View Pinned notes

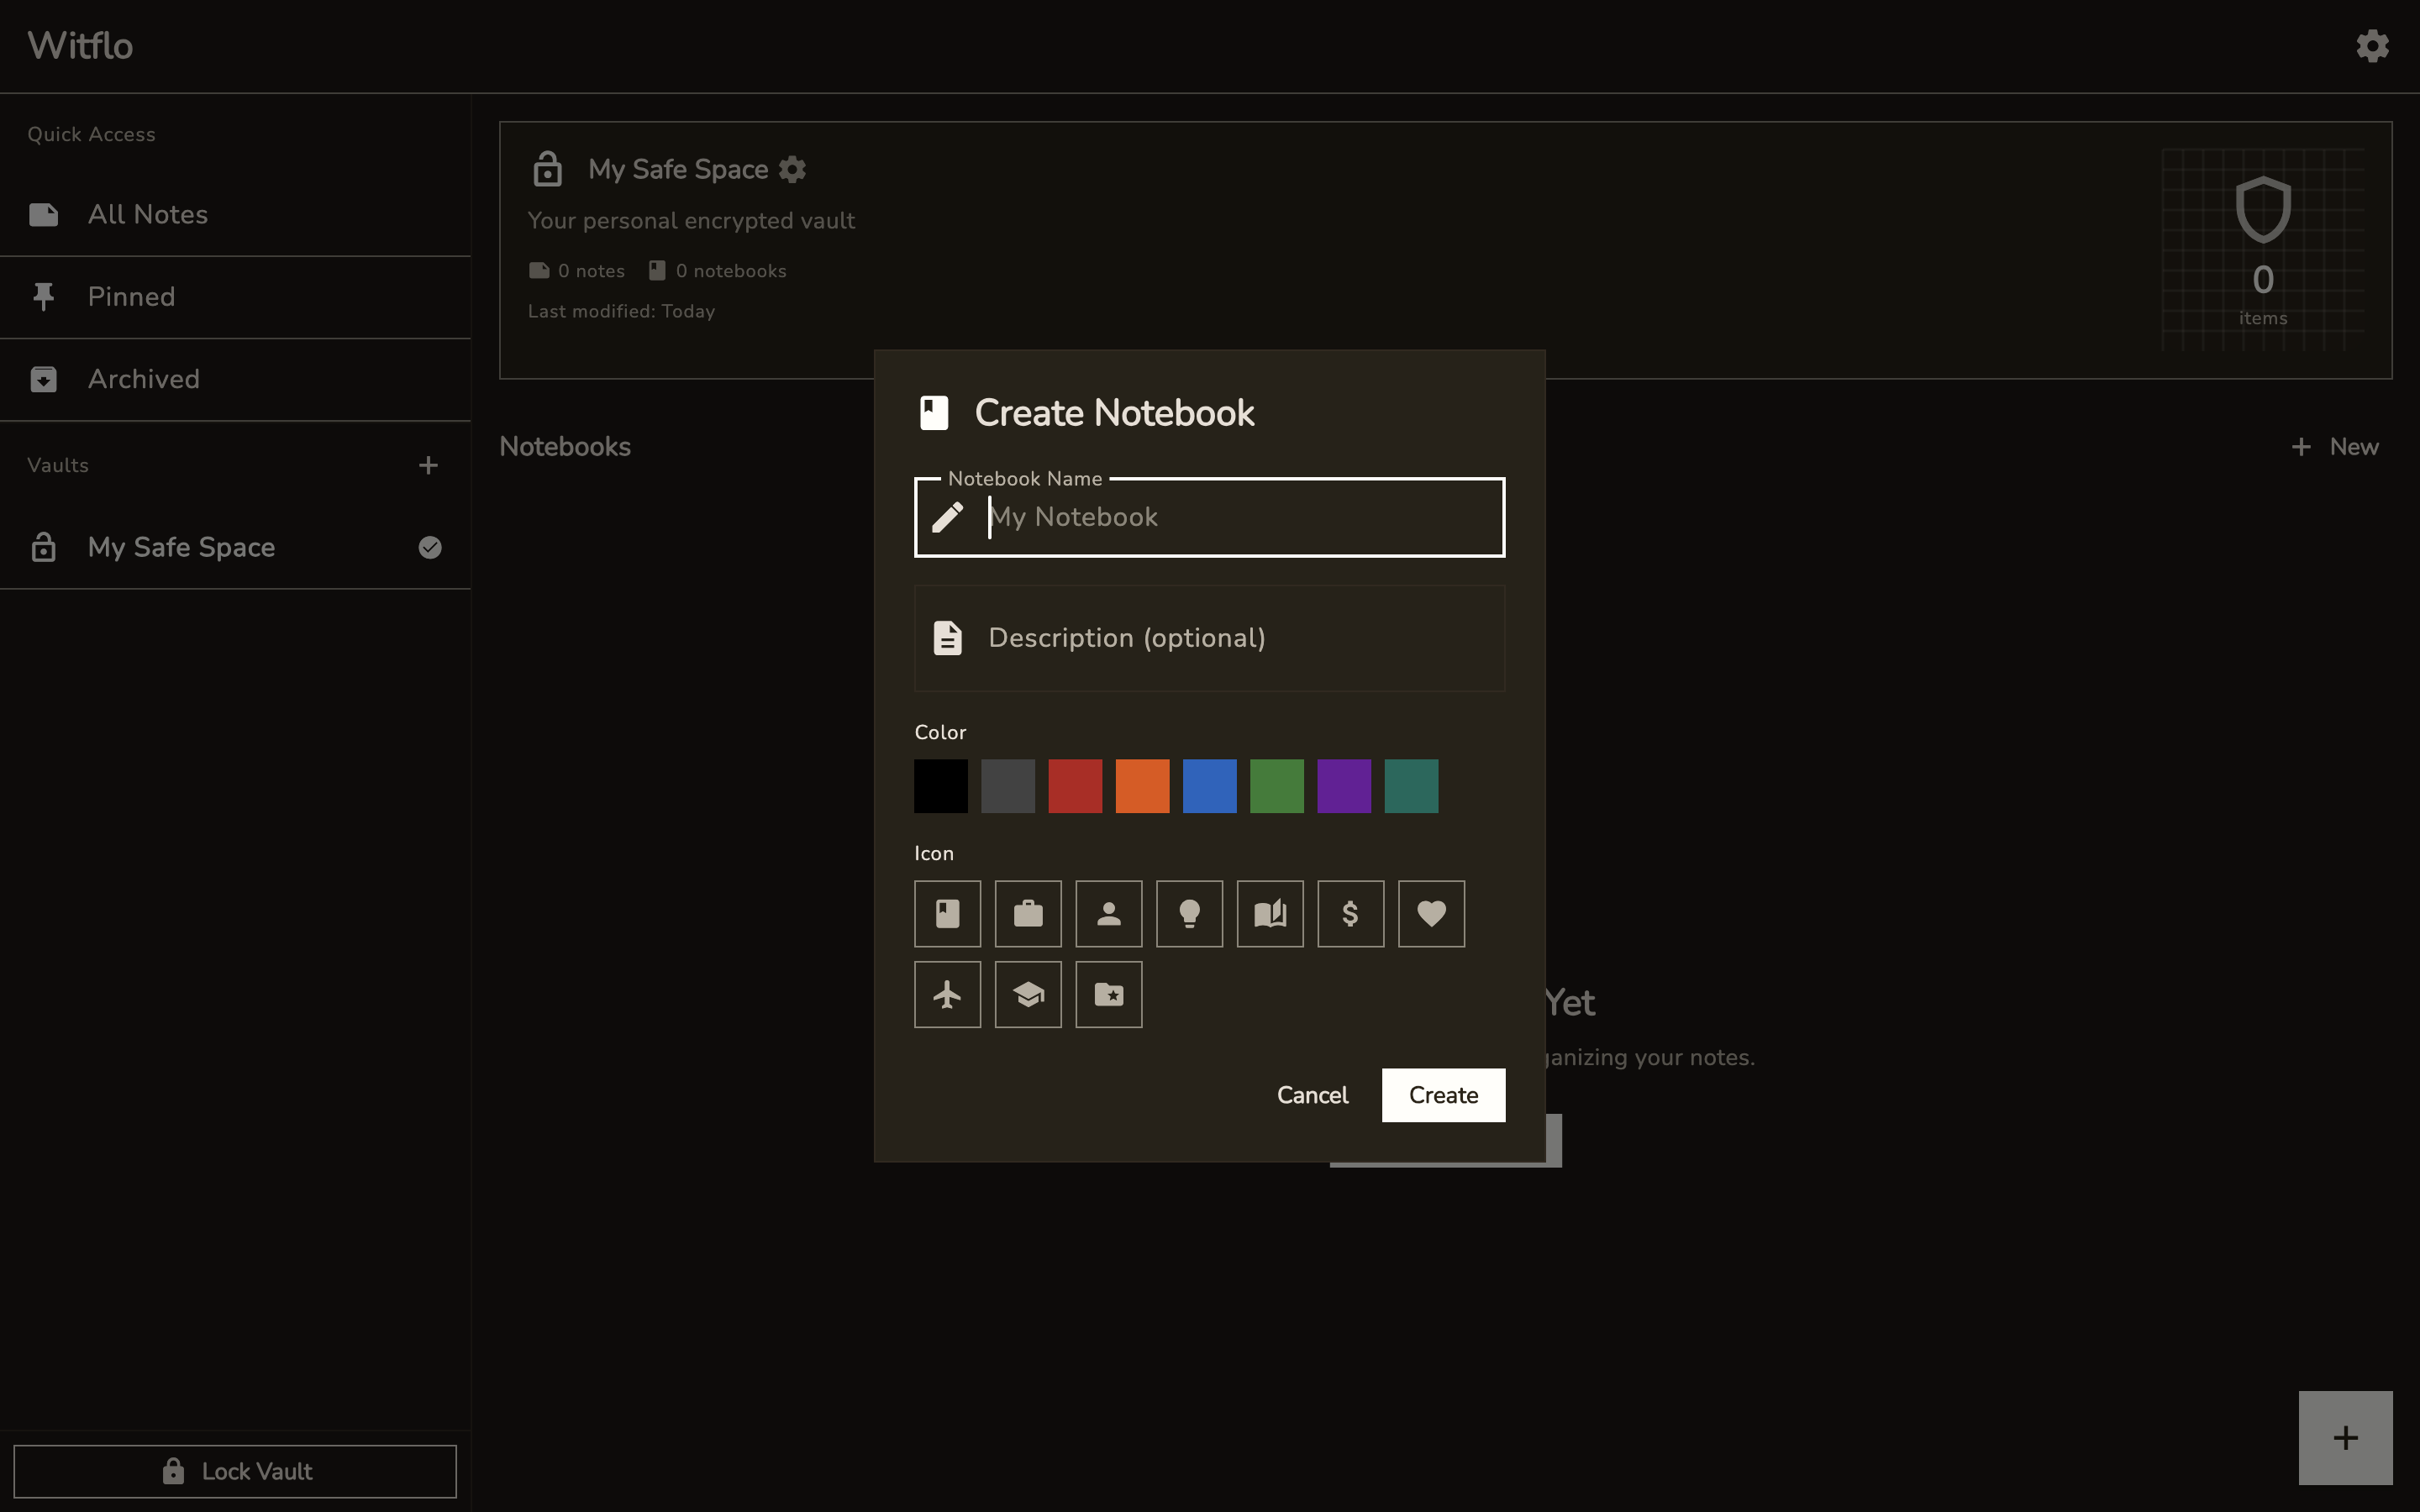click(x=131, y=296)
